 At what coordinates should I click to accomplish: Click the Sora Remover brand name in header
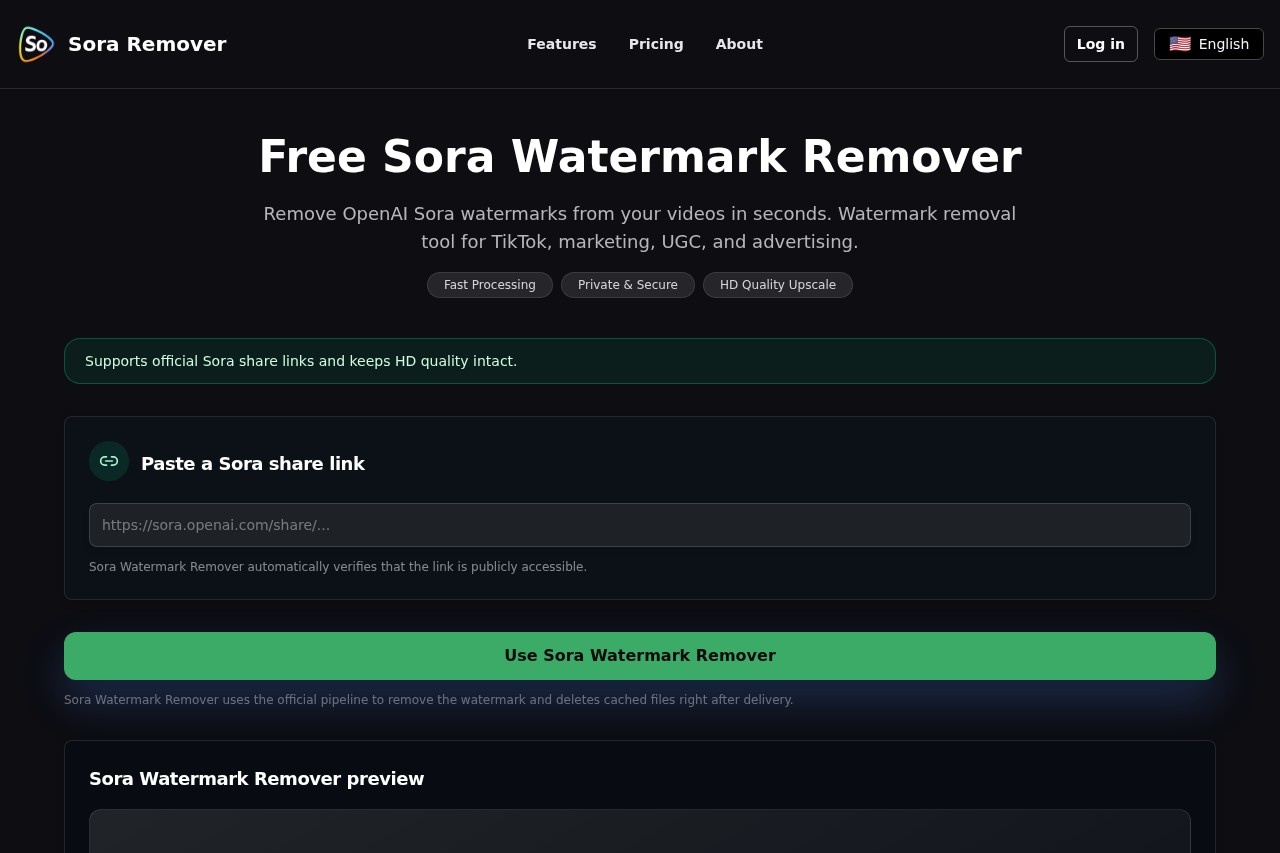coord(147,44)
